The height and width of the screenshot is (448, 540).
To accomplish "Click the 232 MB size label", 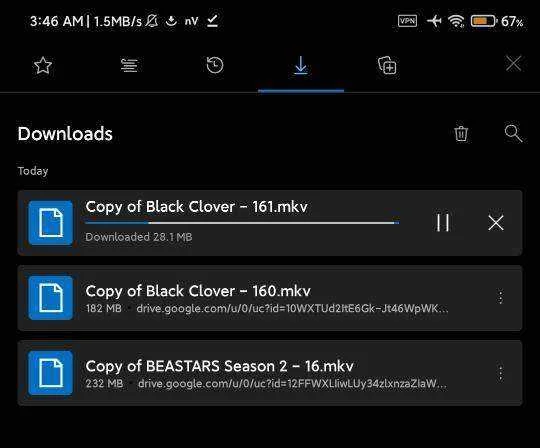I will [x=104, y=383].
